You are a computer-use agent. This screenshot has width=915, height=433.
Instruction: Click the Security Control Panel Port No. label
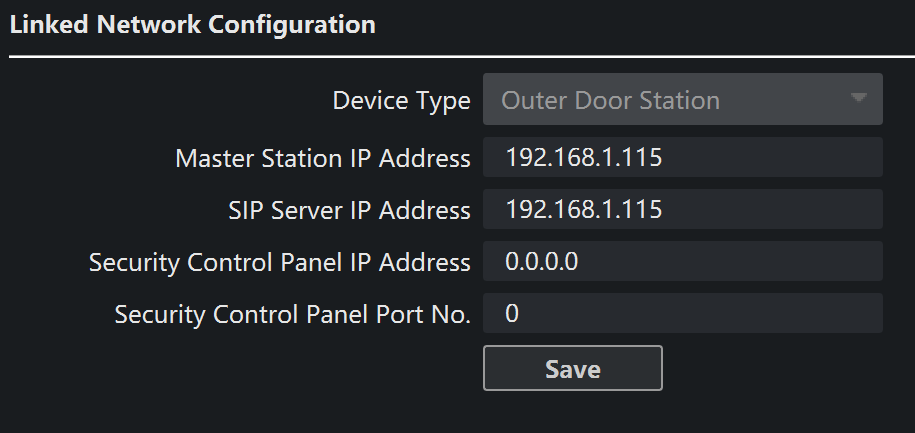(x=292, y=314)
